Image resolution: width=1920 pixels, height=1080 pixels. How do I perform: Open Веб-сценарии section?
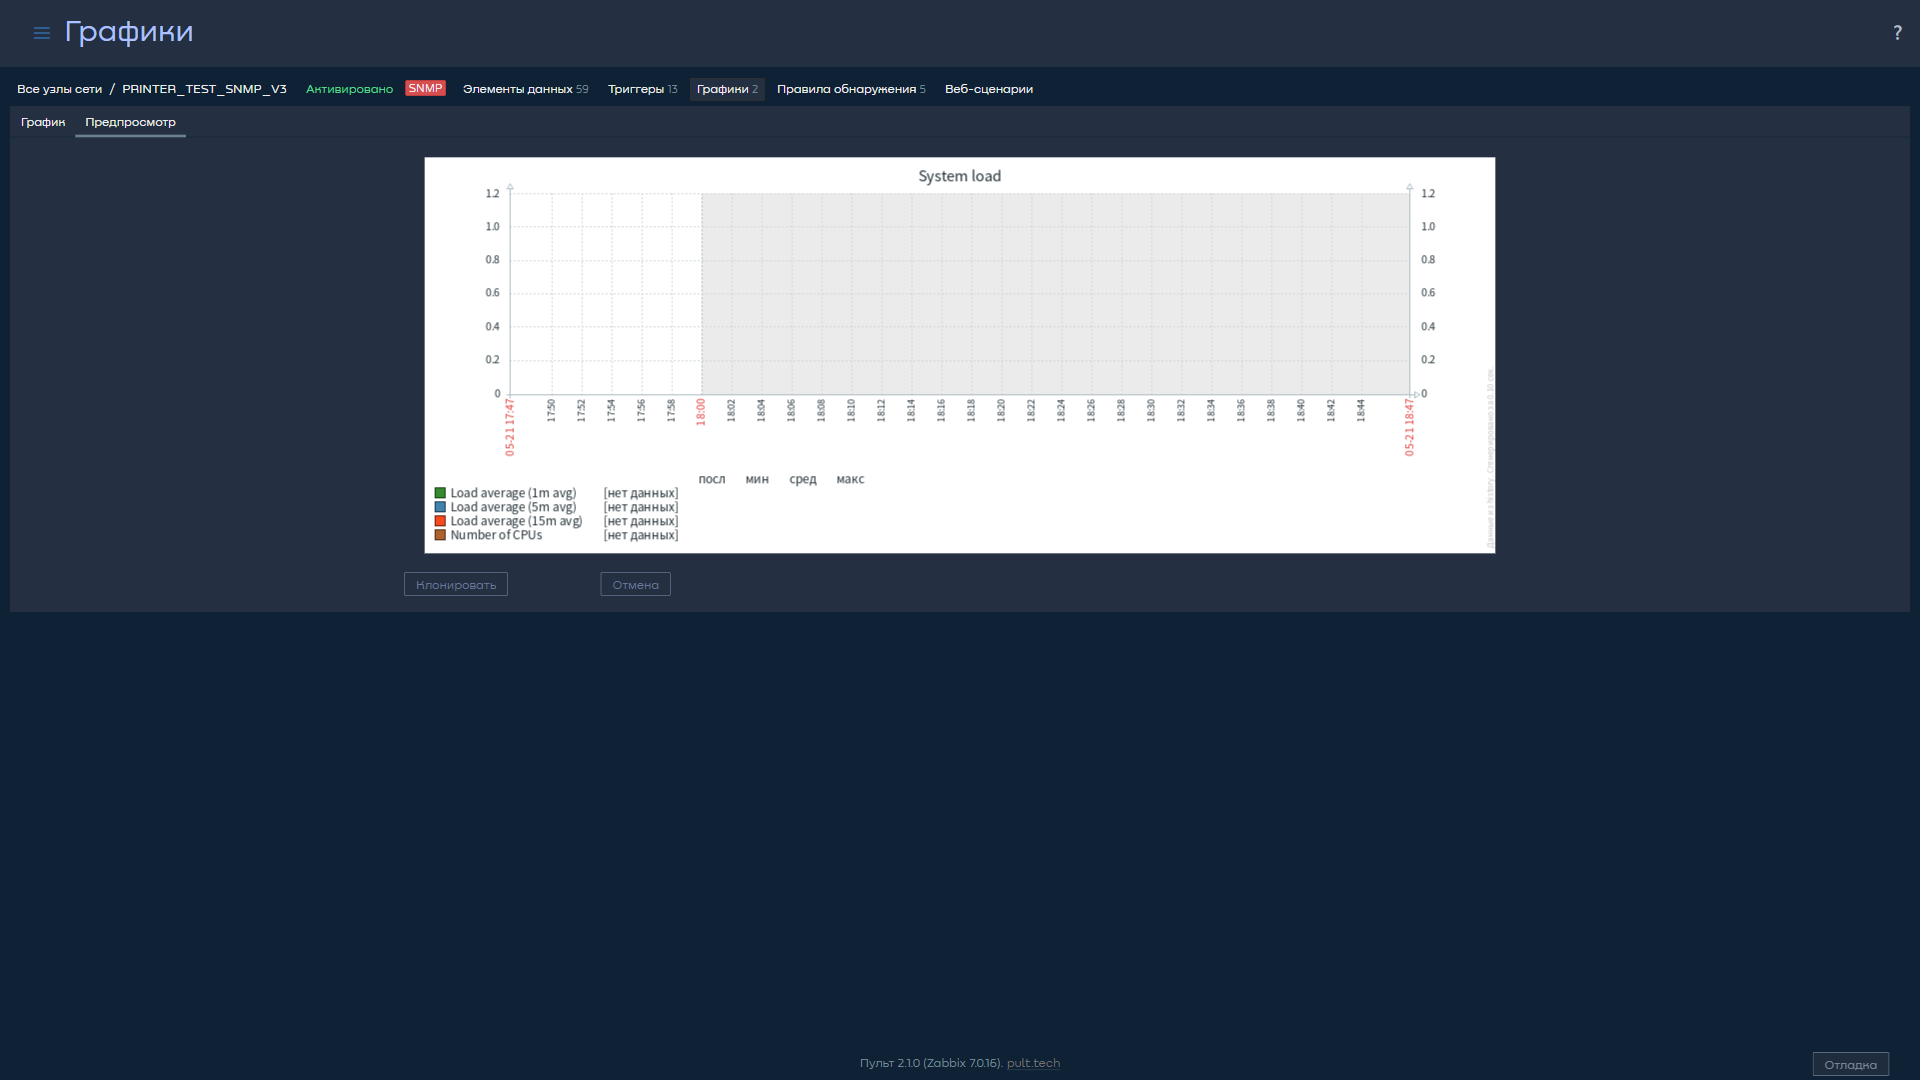point(989,89)
